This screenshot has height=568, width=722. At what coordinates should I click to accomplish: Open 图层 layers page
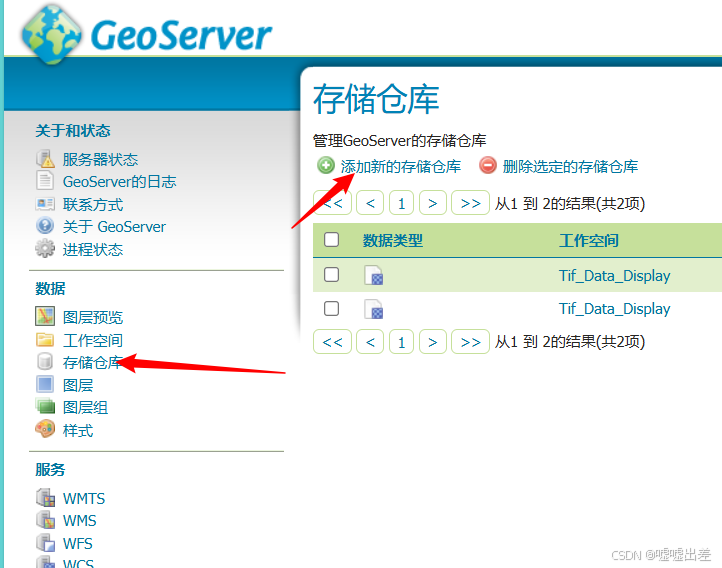(x=78, y=385)
